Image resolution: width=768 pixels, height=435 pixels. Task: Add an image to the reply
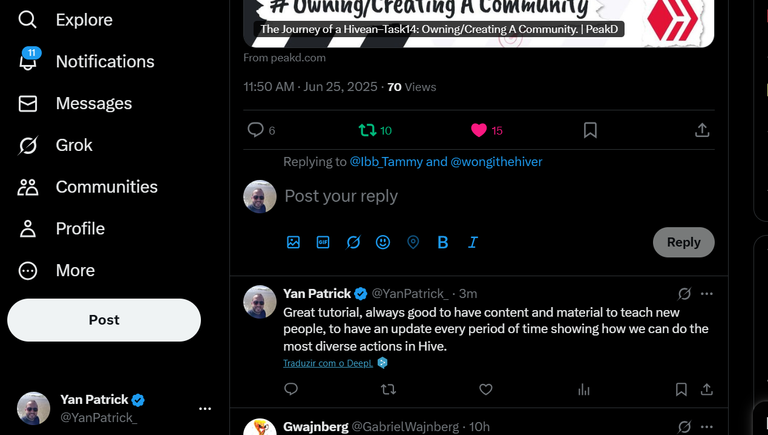[293, 242]
